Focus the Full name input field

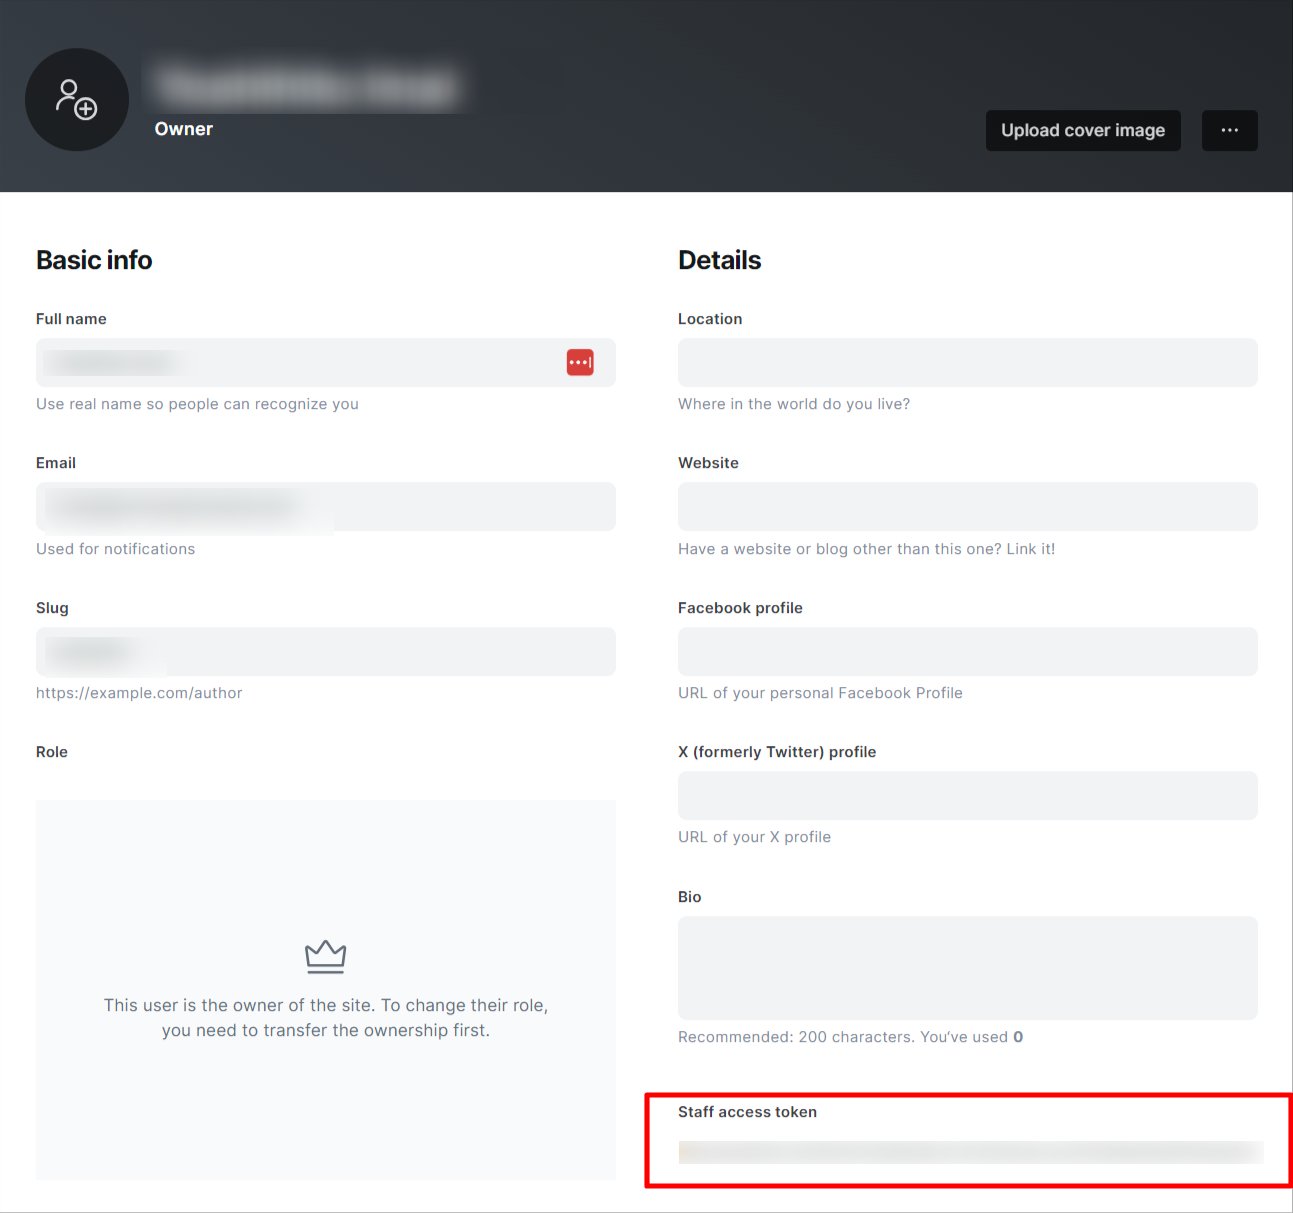326,362
